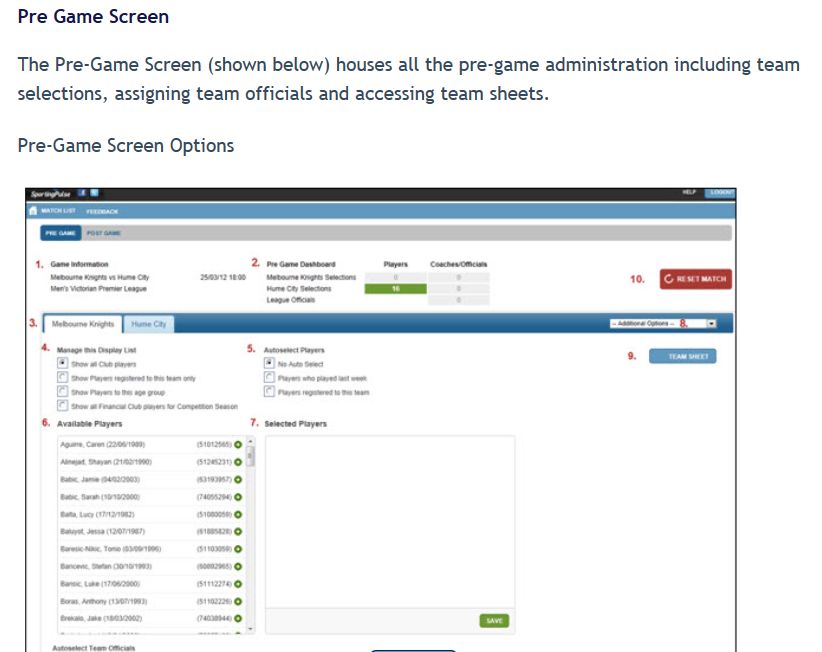822x652 pixels.
Task: Click the home icon beside Match List
Action: [33, 211]
